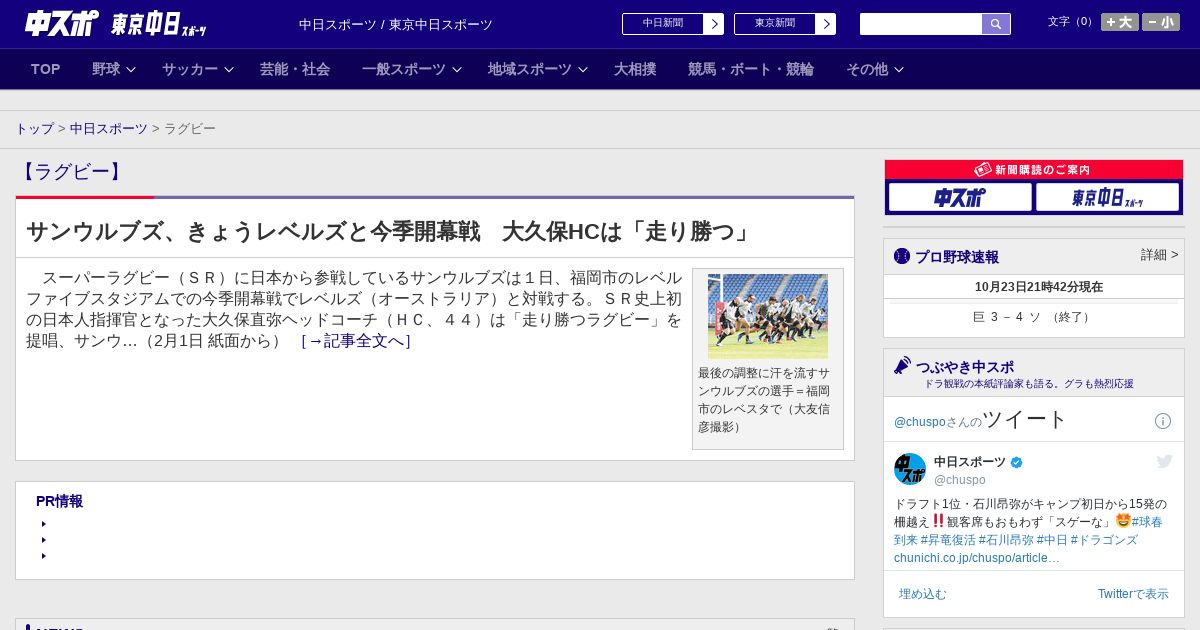The image size is (1200, 630).
Task: Expand chevron next to 地域スポーツ
Action: 583,70
